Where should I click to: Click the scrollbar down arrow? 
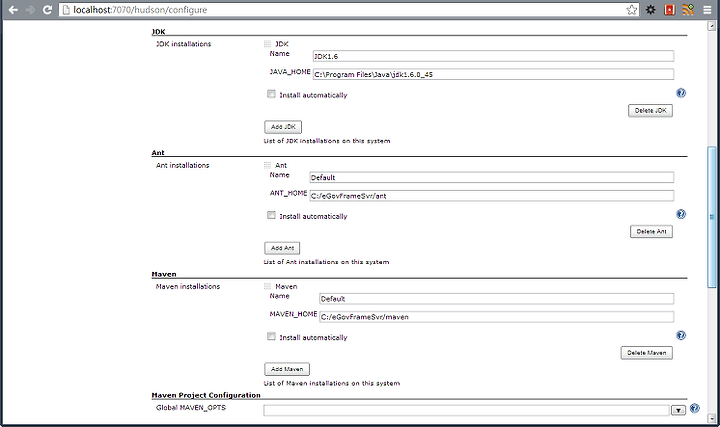pyautogui.click(x=712, y=418)
